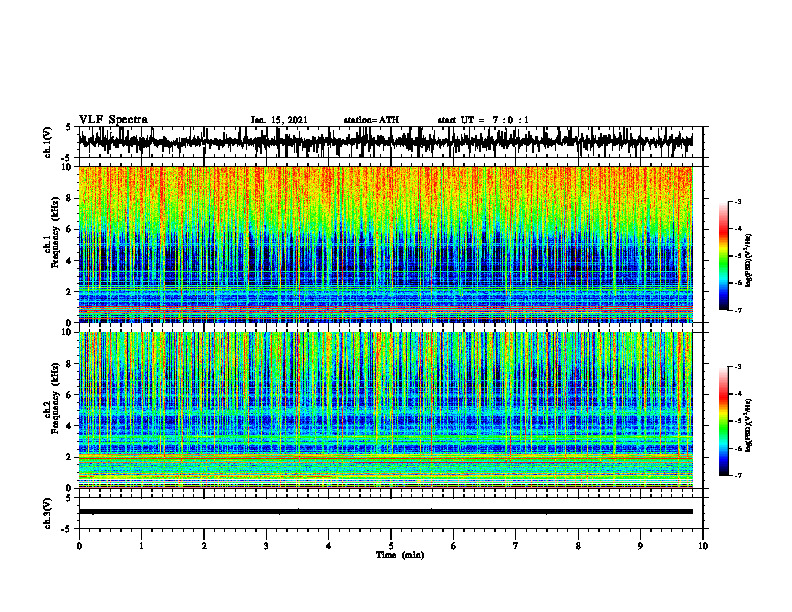The image size is (792, 612).
Task: Click the 'station=ATH' label
Action: coord(371,120)
